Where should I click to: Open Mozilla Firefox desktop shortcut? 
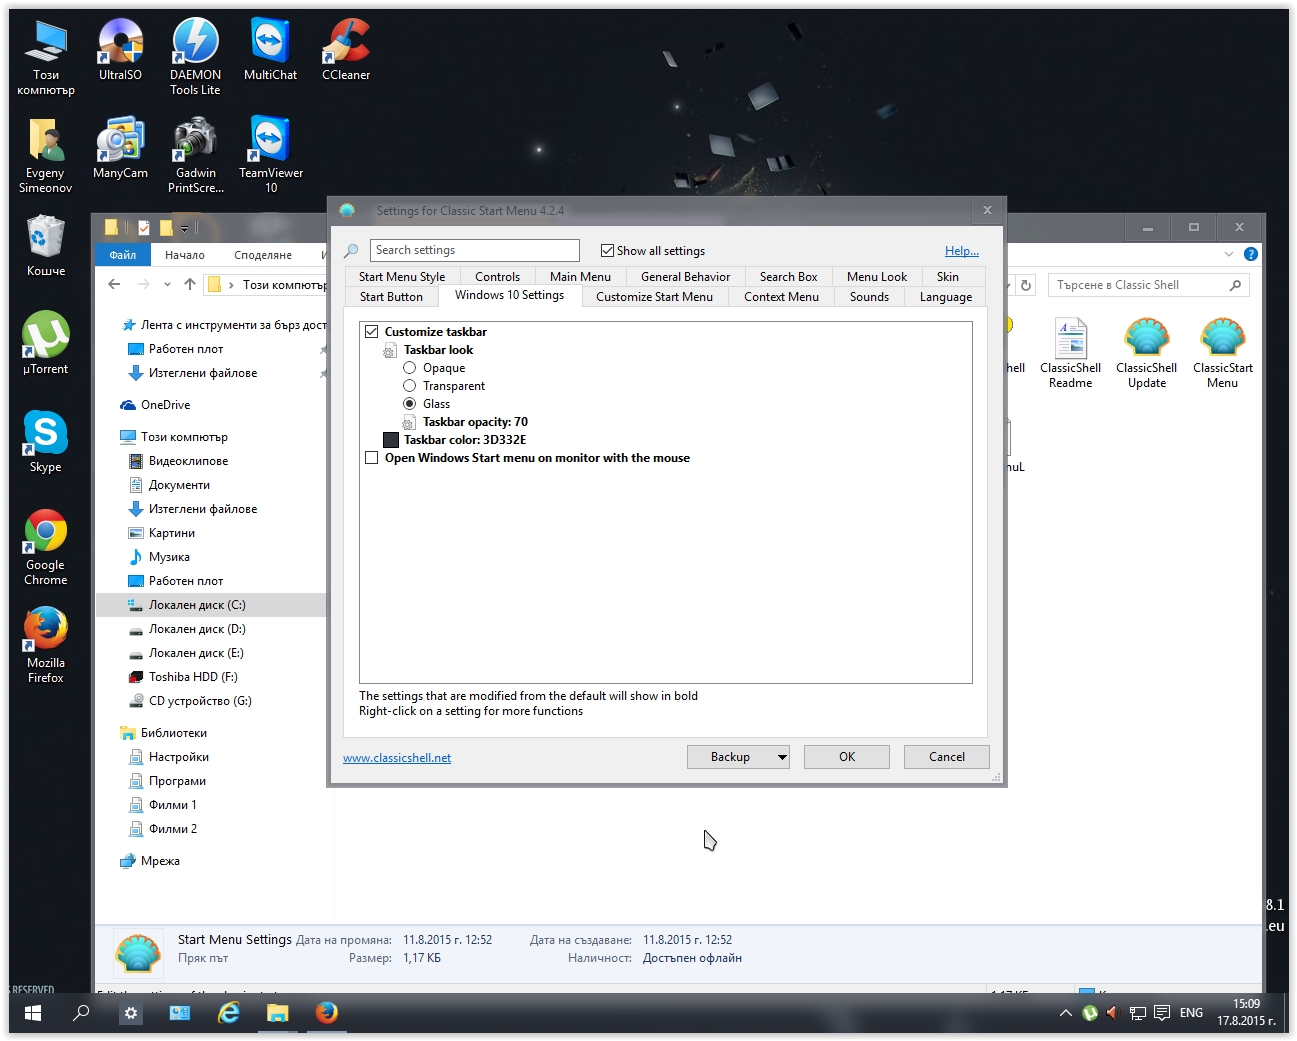tap(45, 644)
